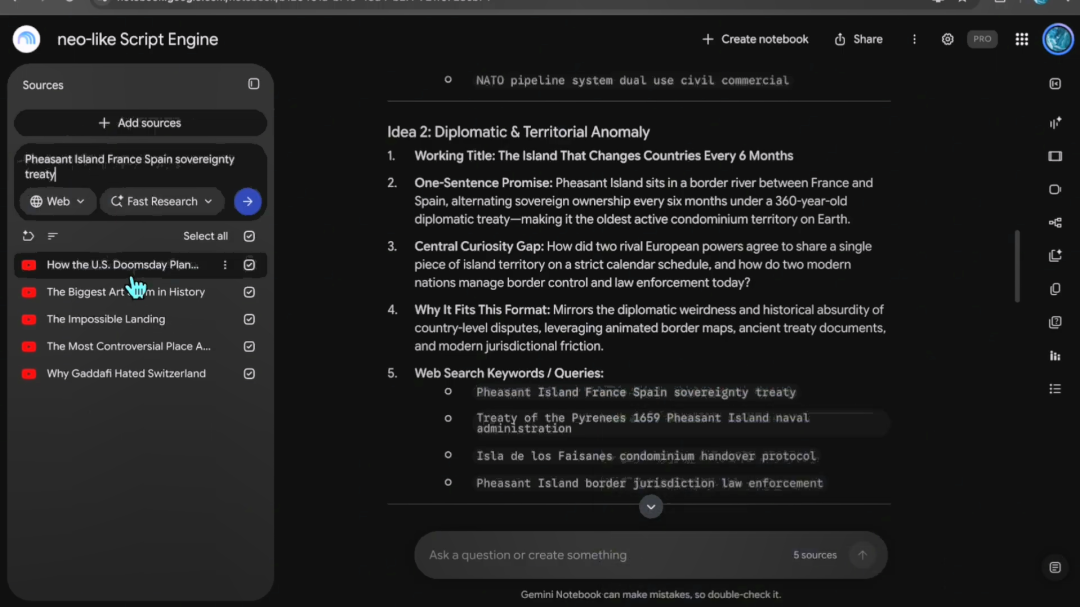Open How the U.S. Doomsday Plane source
Screen dimensions: 1080x607
tap(123, 265)
